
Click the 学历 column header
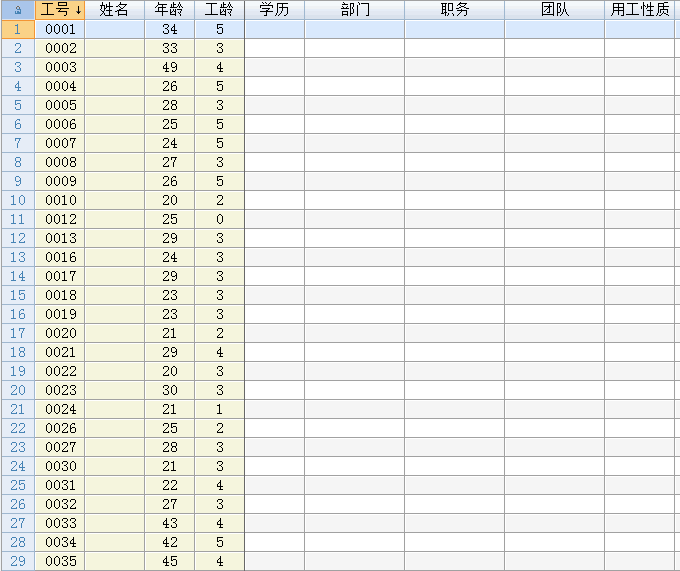275,10
